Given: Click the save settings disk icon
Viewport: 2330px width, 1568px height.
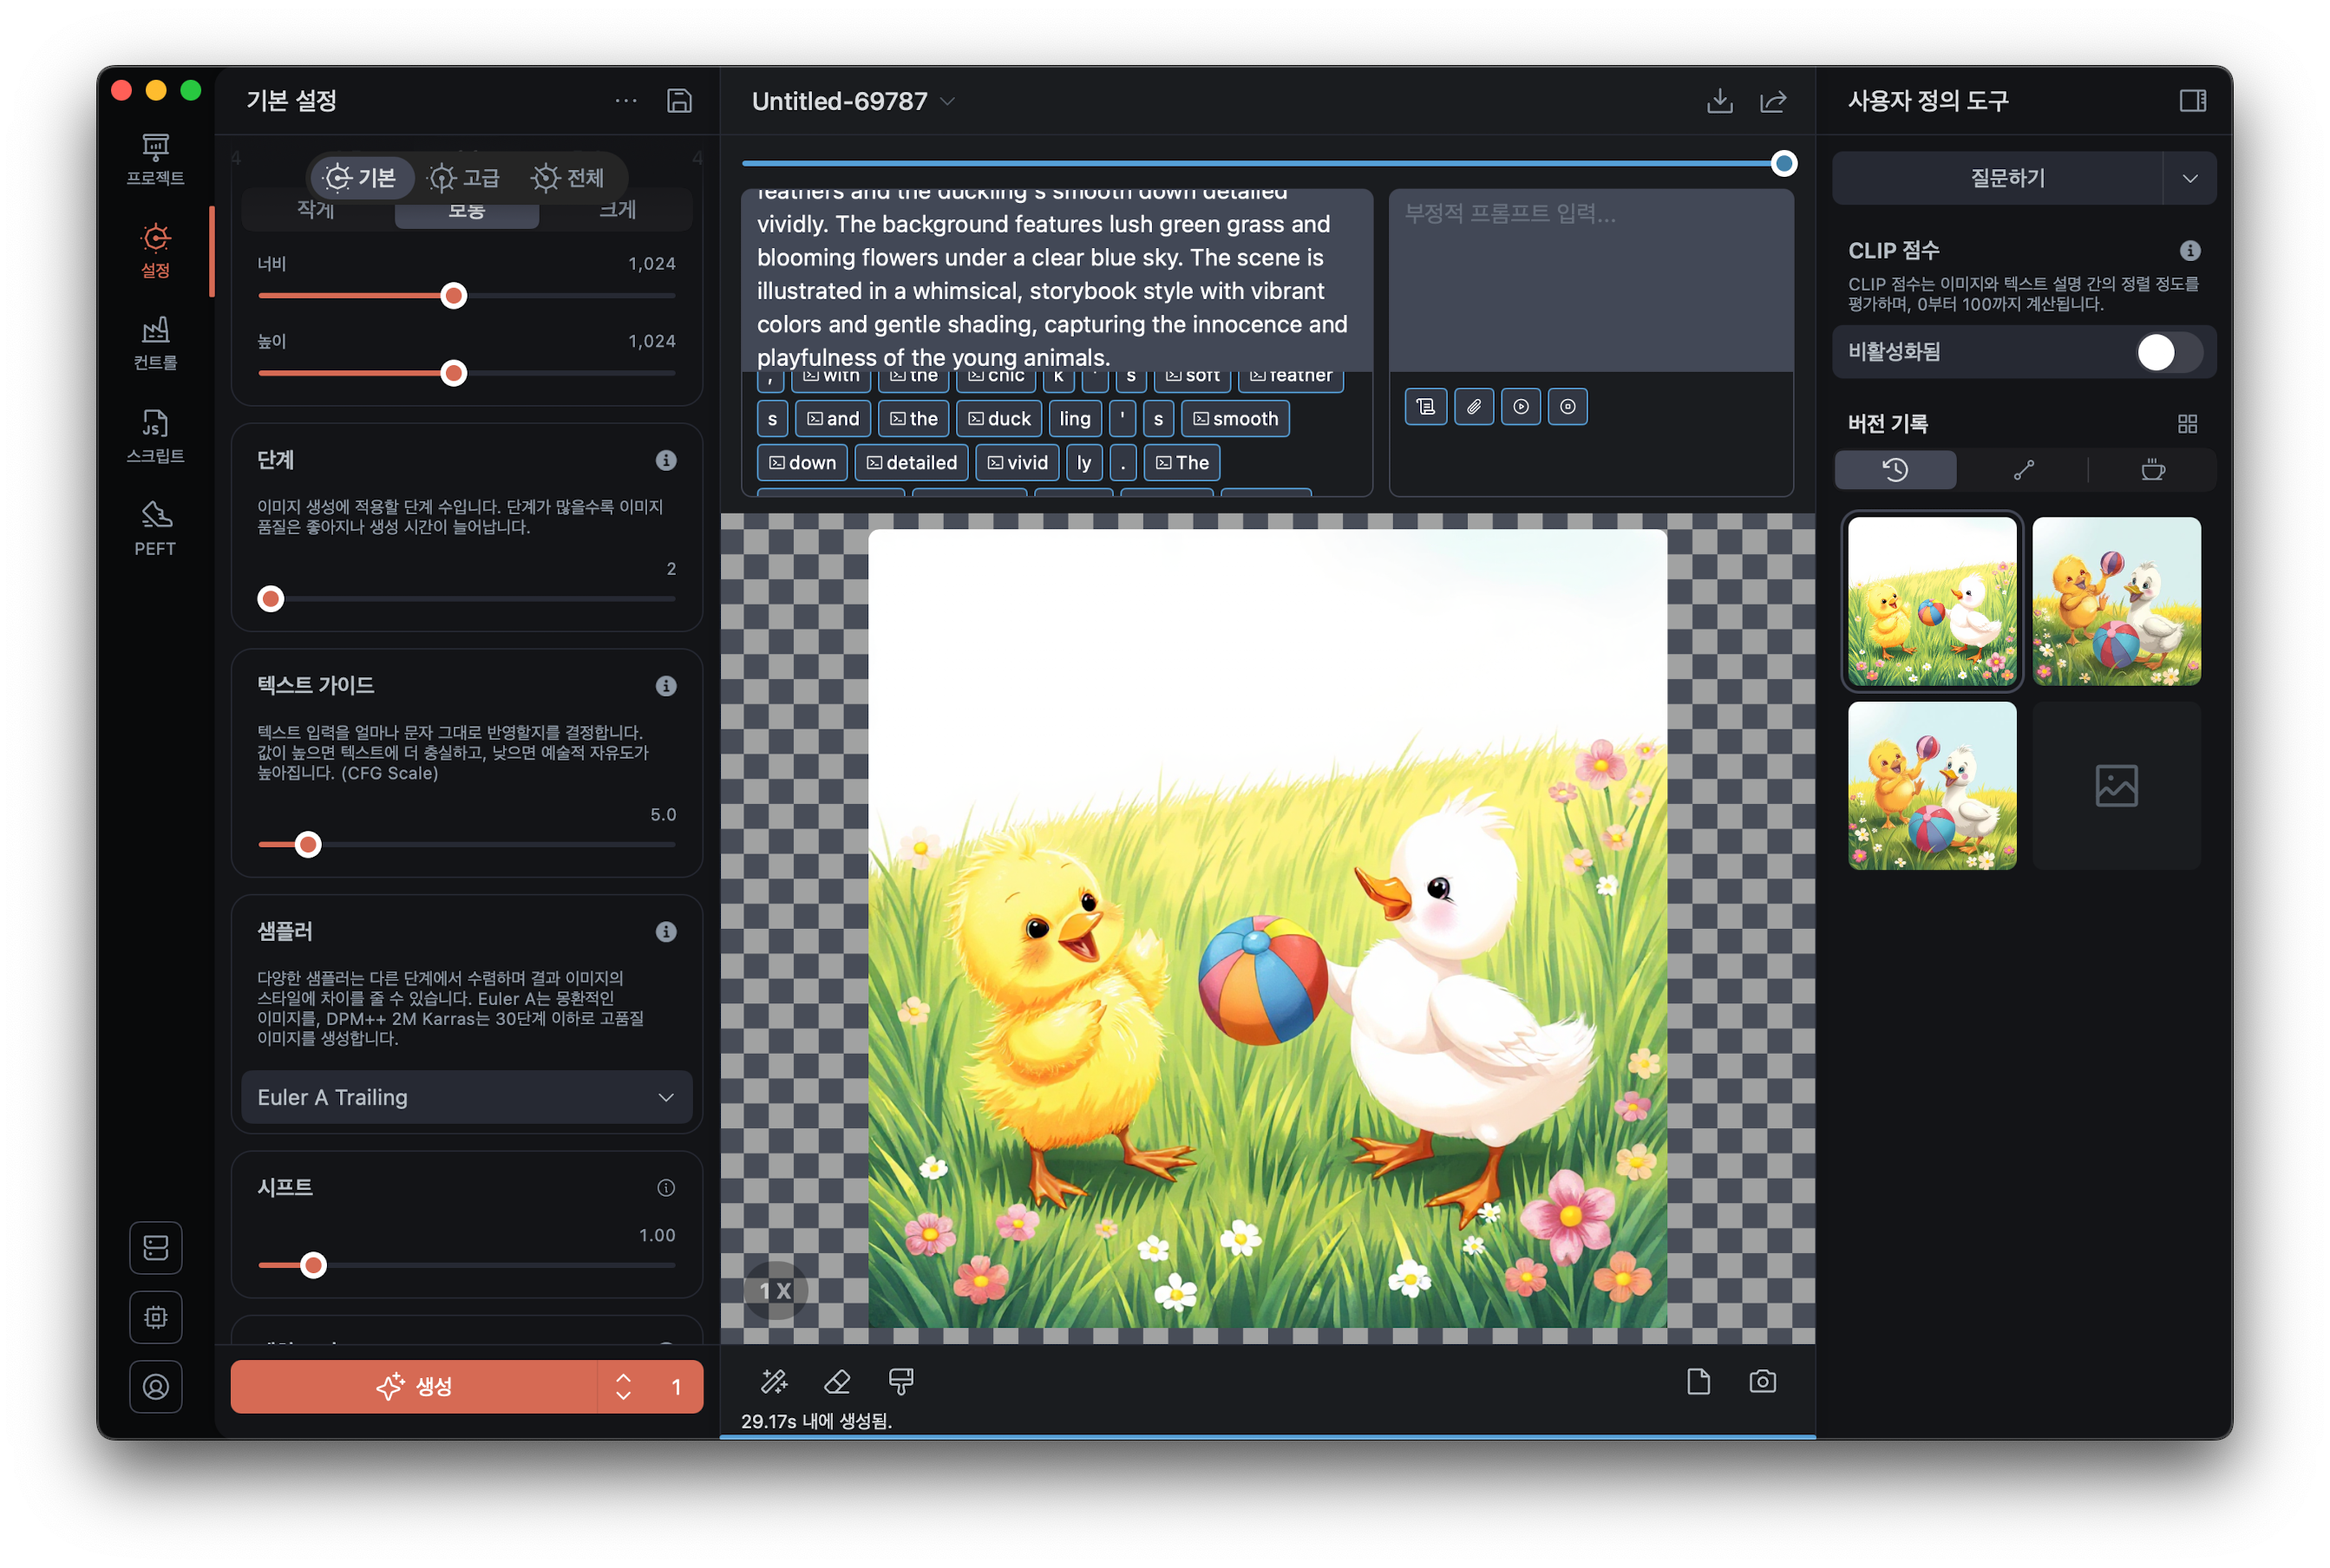Looking at the screenshot, I should 679,101.
